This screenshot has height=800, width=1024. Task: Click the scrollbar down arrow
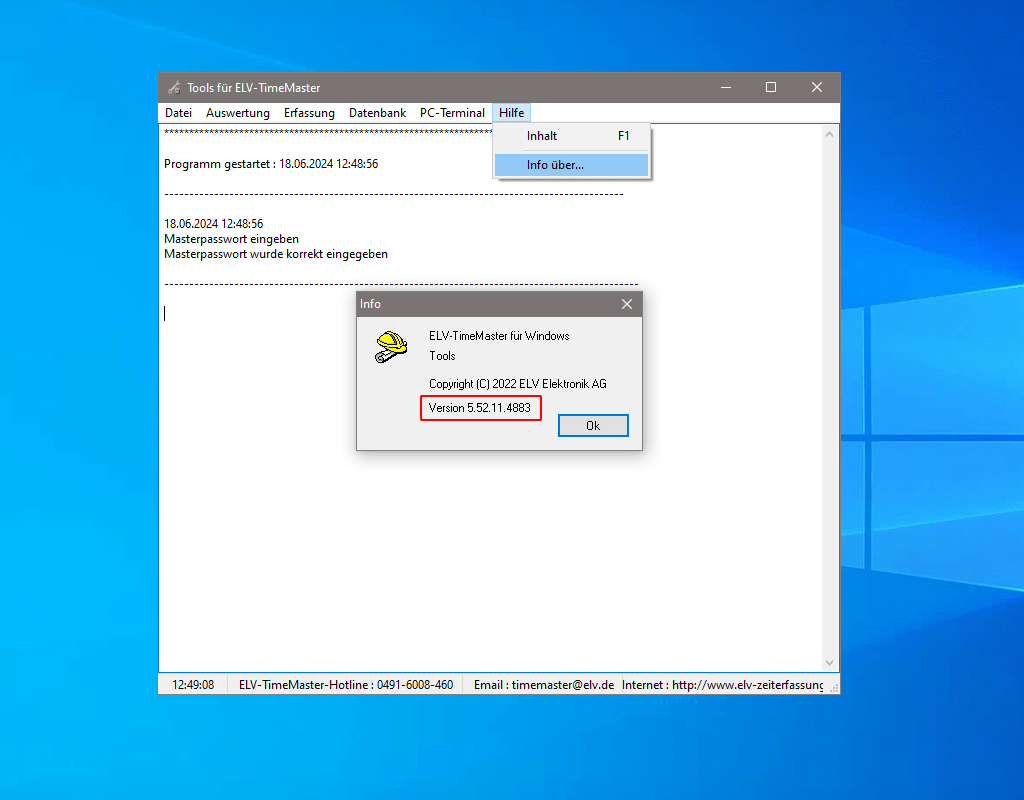click(829, 661)
